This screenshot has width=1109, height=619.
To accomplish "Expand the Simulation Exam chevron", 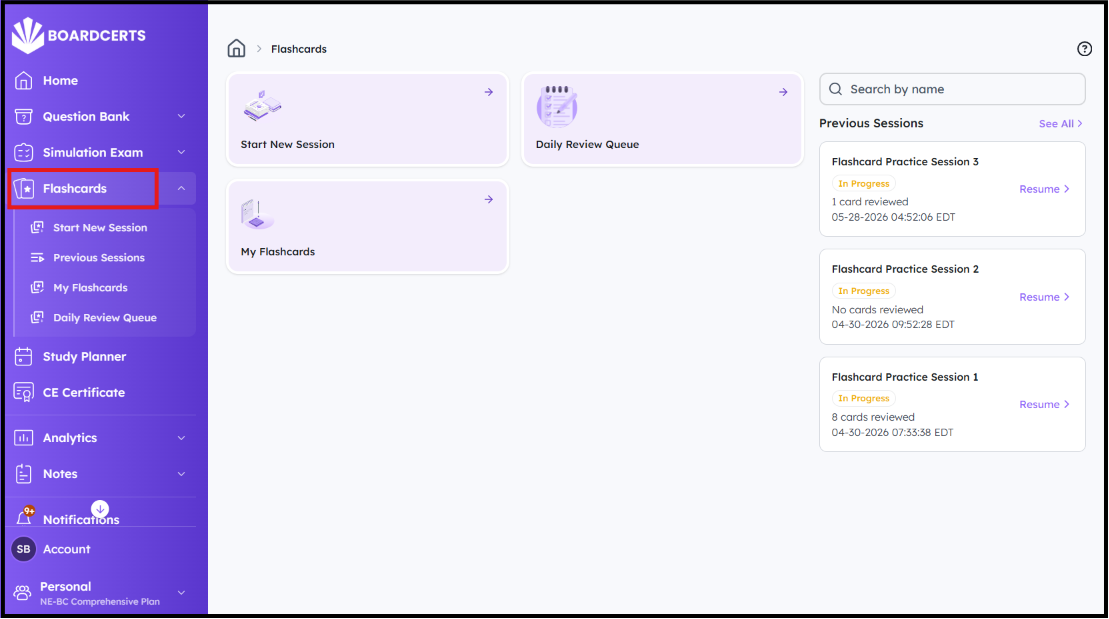I will coord(181,152).
